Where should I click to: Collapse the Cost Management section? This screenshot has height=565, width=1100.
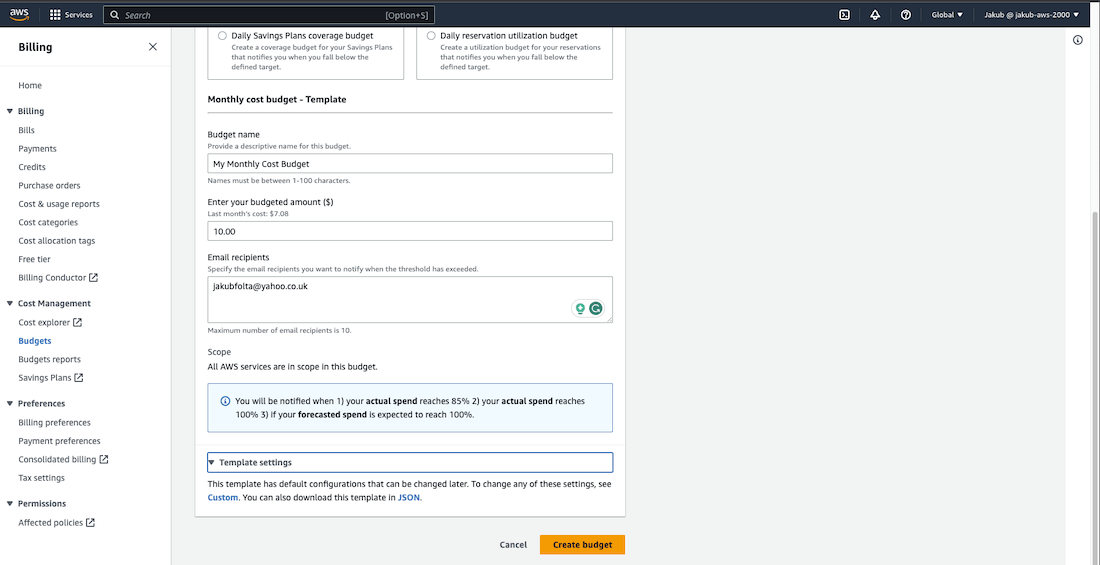coord(9,304)
